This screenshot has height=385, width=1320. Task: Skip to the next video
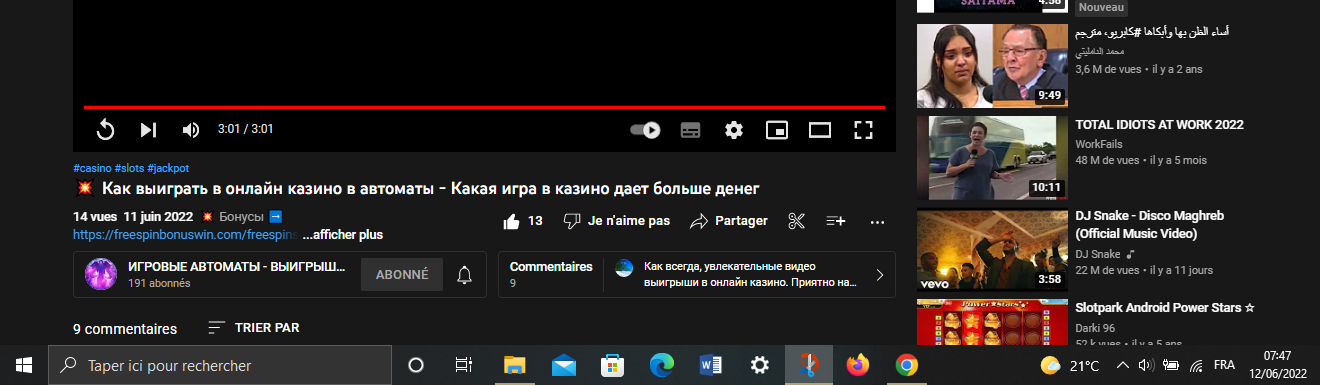148,130
